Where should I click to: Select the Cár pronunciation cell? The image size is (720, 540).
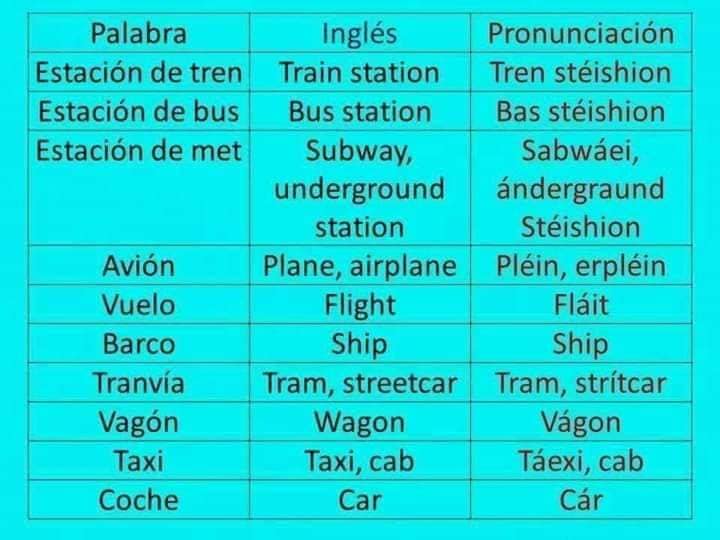pos(581,500)
